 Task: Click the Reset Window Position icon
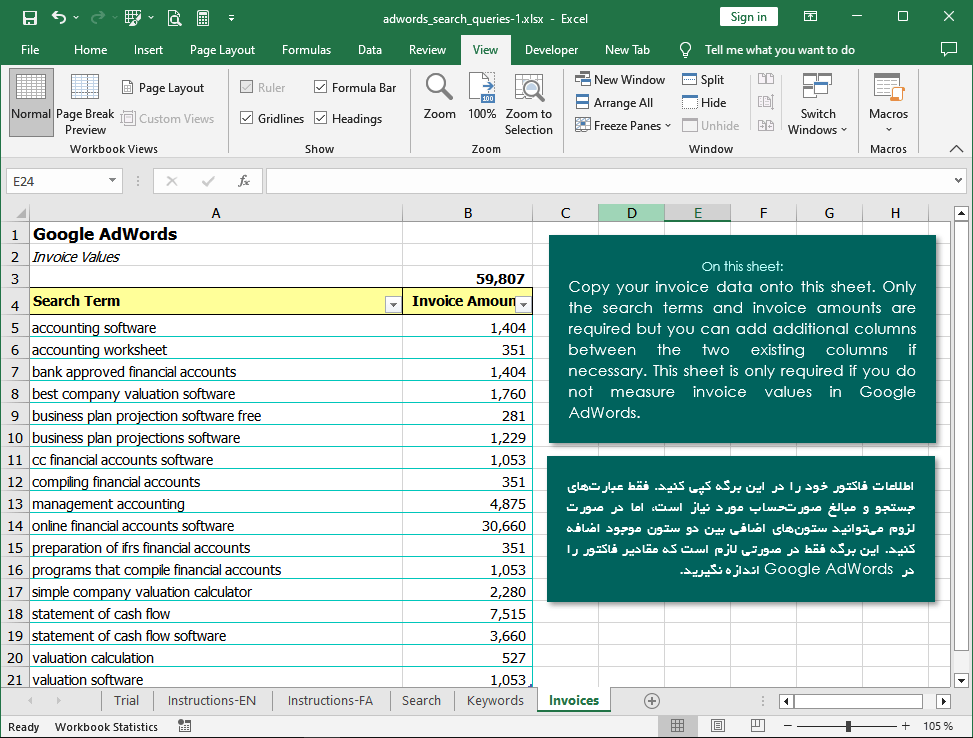point(766,125)
